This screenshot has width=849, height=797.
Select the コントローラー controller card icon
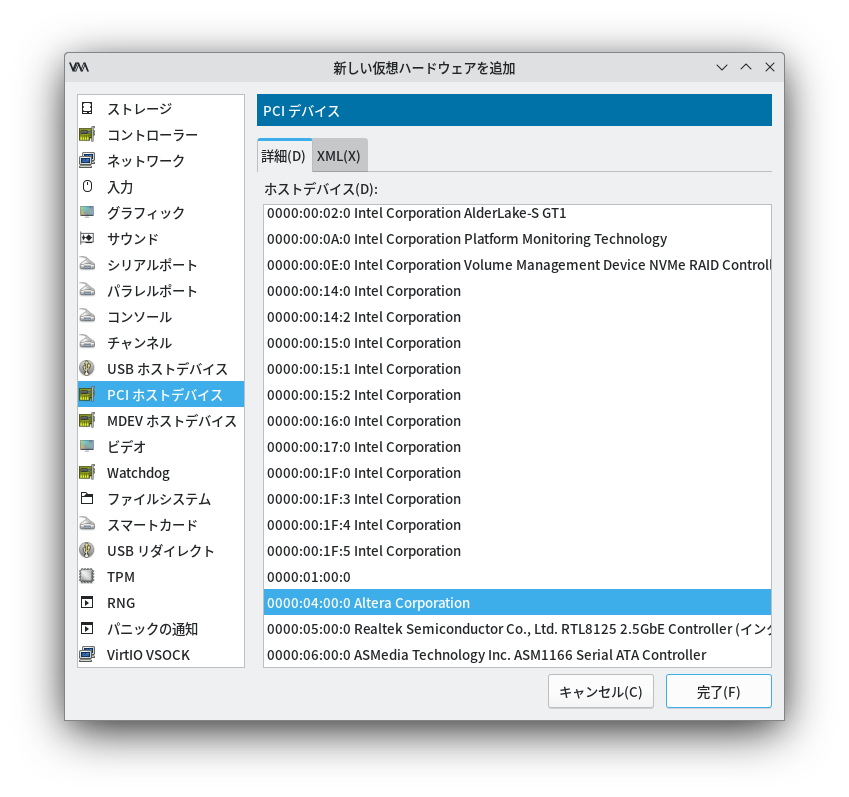click(x=87, y=134)
